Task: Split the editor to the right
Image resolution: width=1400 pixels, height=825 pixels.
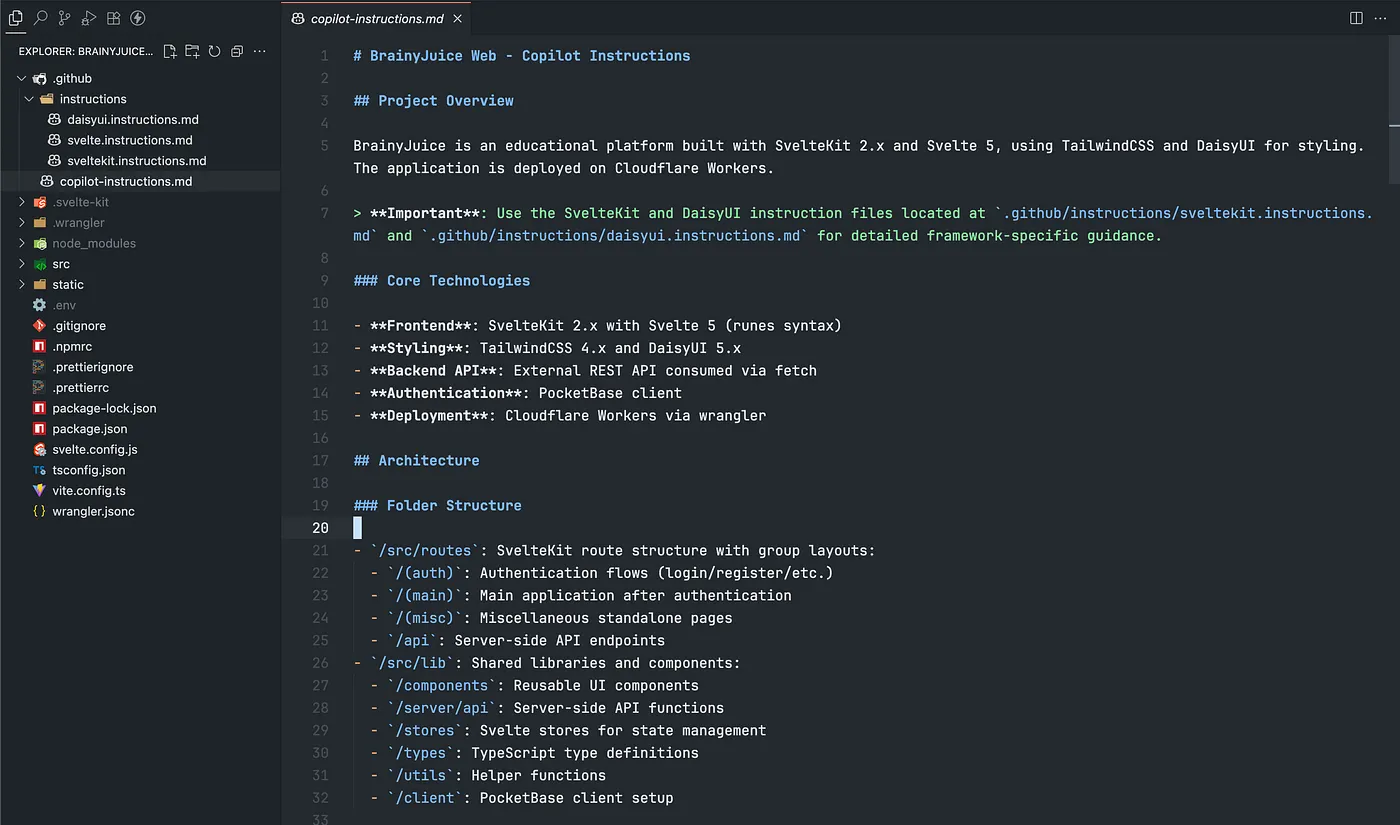Action: coord(1356,18)
